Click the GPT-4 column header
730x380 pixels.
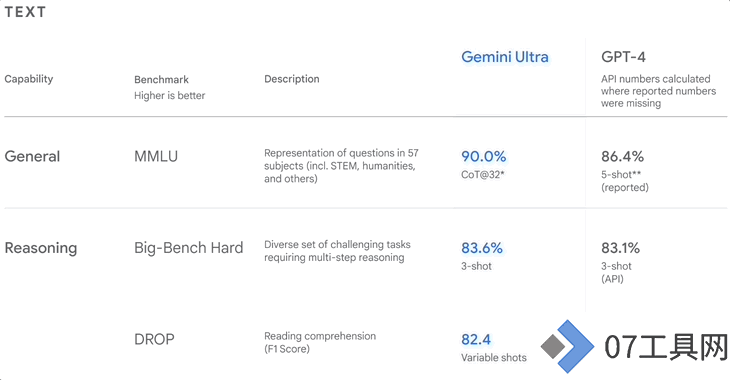tap(623, 57)
